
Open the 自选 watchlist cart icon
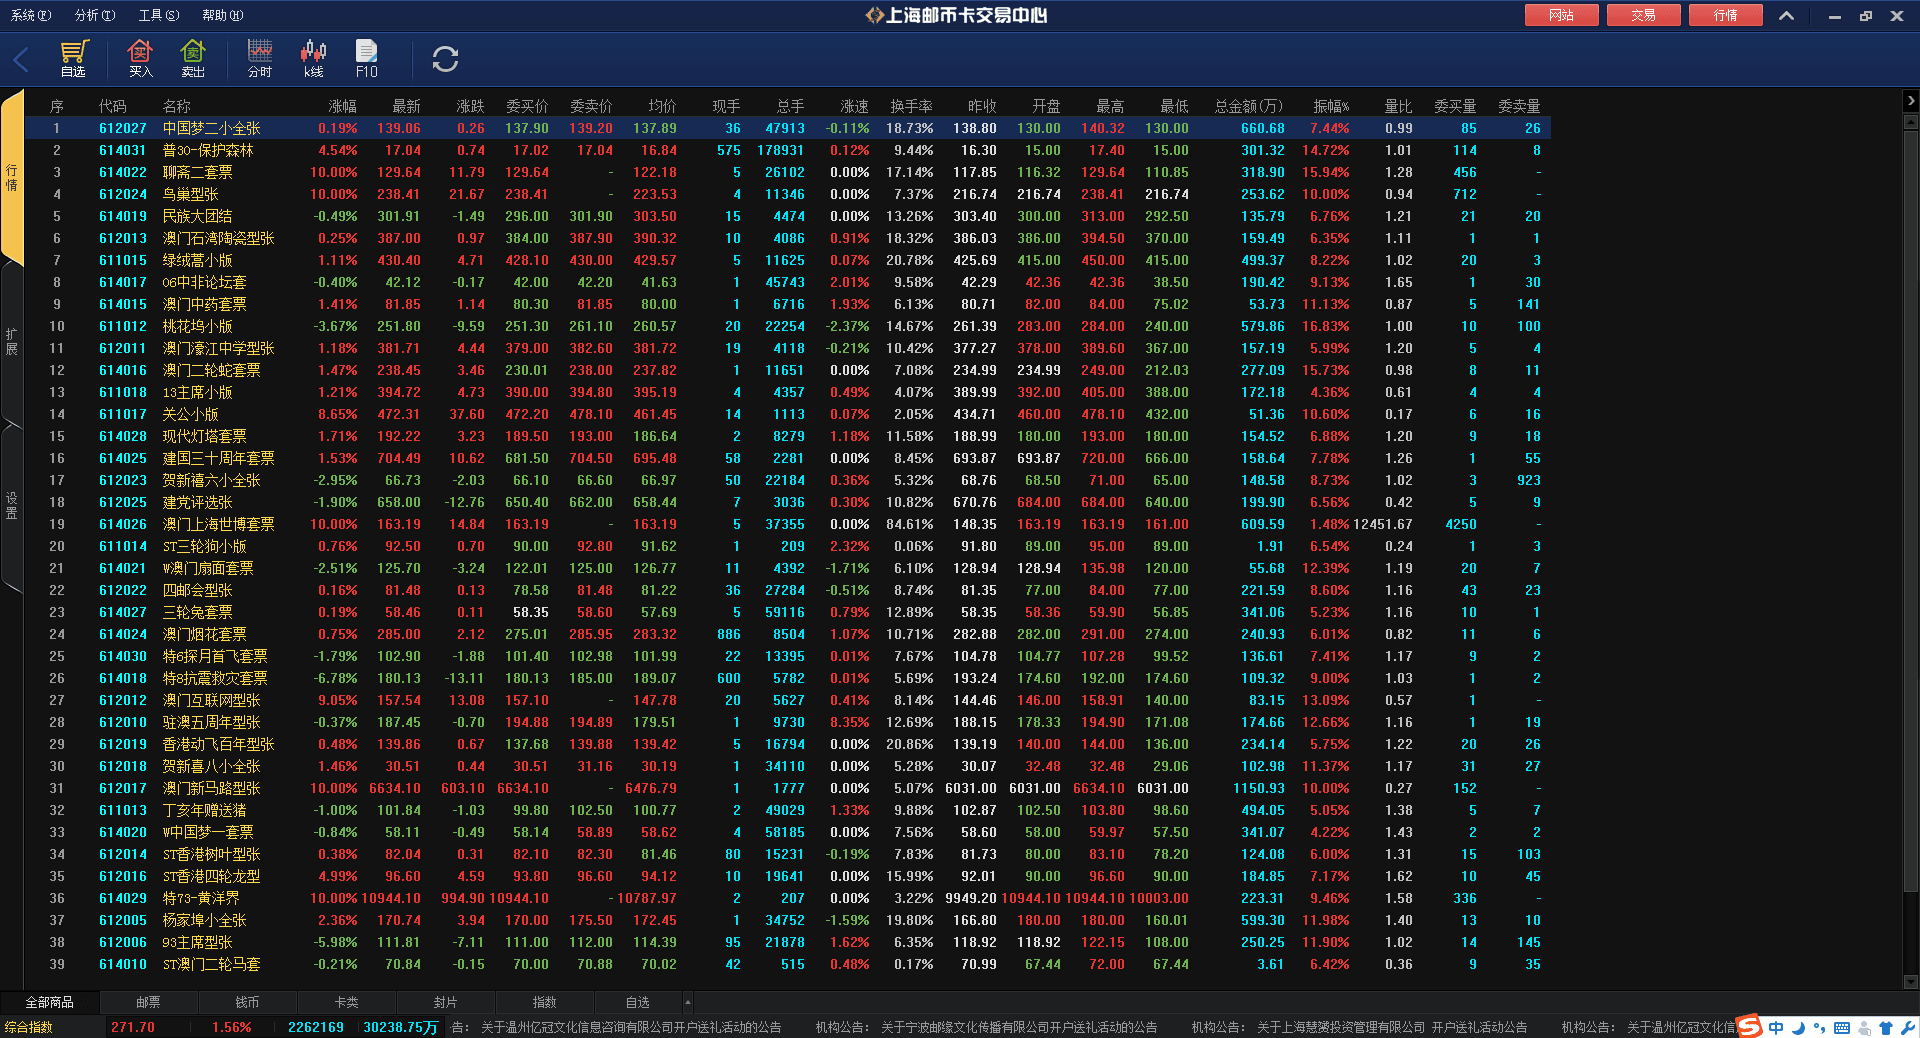coord(74,58)
